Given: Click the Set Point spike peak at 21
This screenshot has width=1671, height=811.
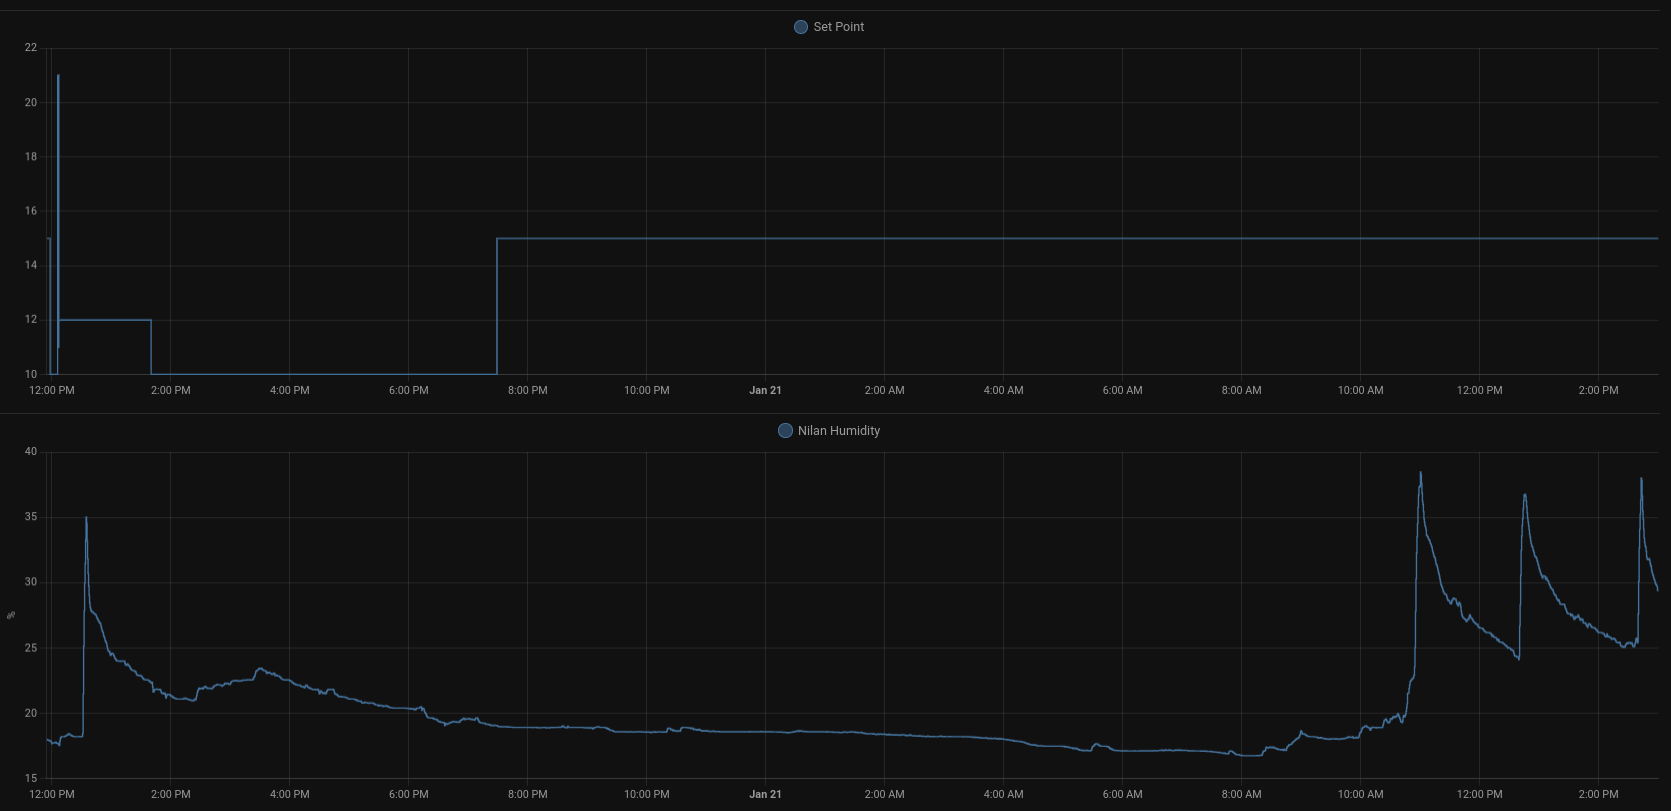Looking at the screenshot, I should pyautogui.click(x=58, y=76).
